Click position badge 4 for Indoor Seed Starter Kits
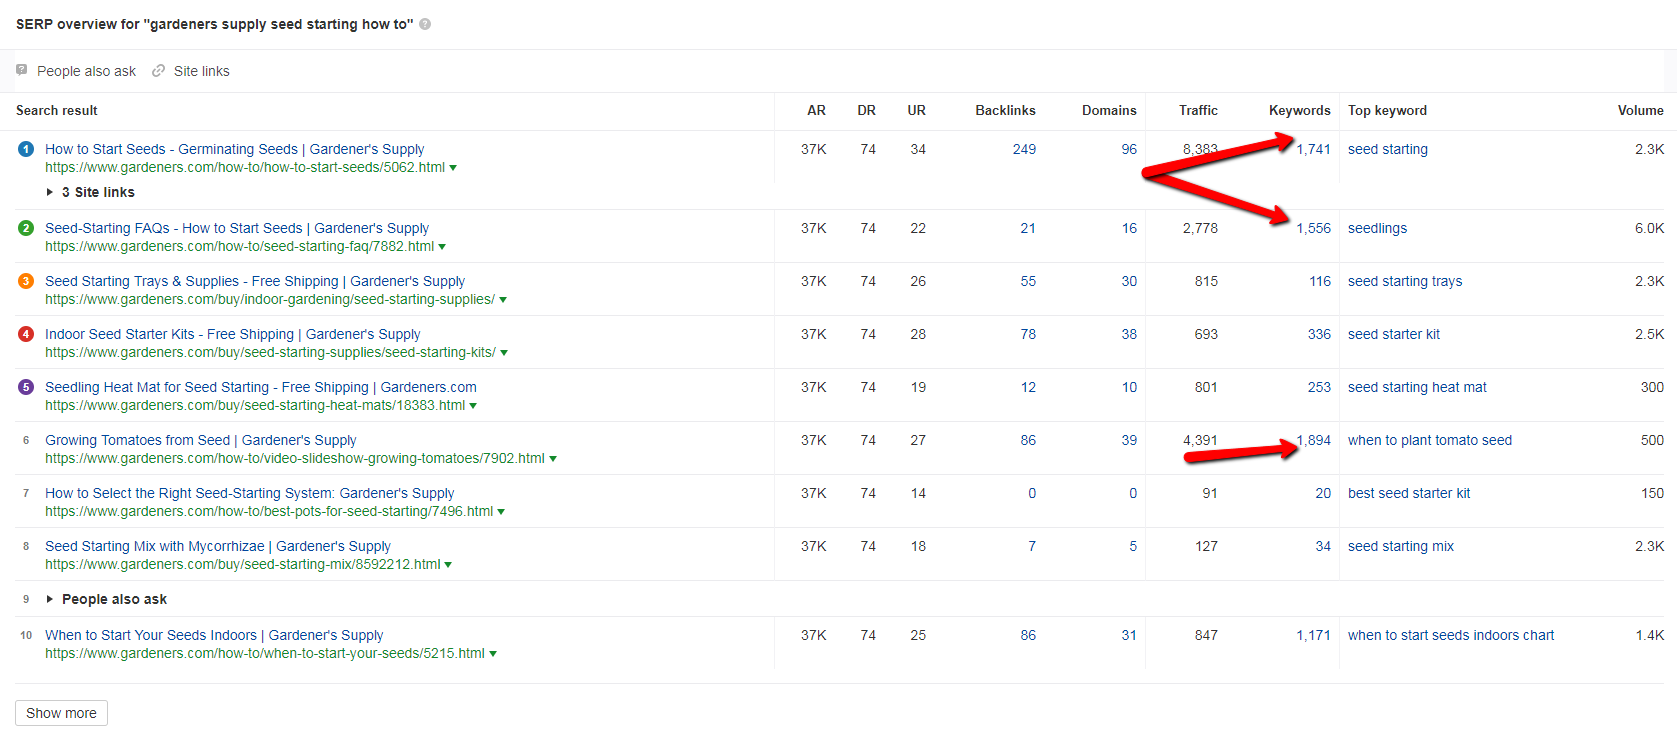This screenshot has height=740, width=1677. 26,334
